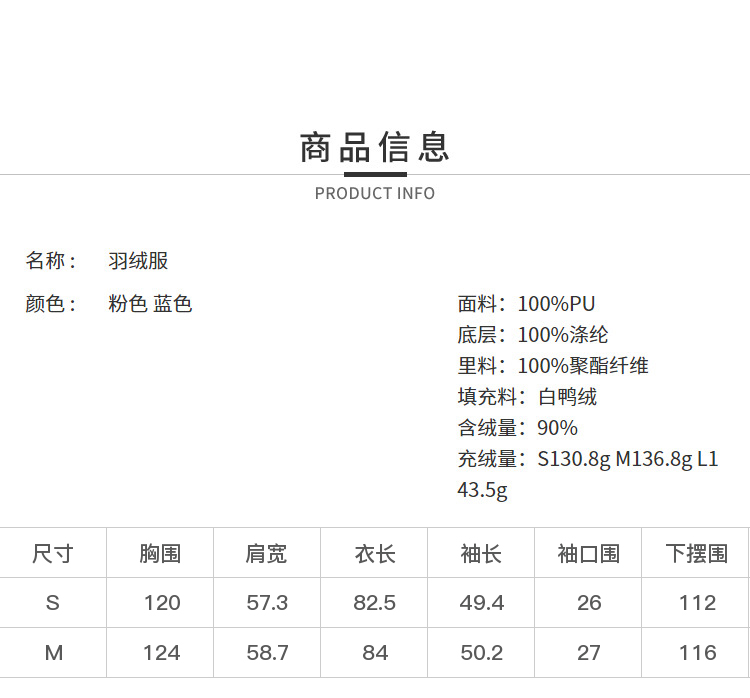Click the color value 粉色 蓝色
Screen dimensions: 750x698
tap(150, 304)
